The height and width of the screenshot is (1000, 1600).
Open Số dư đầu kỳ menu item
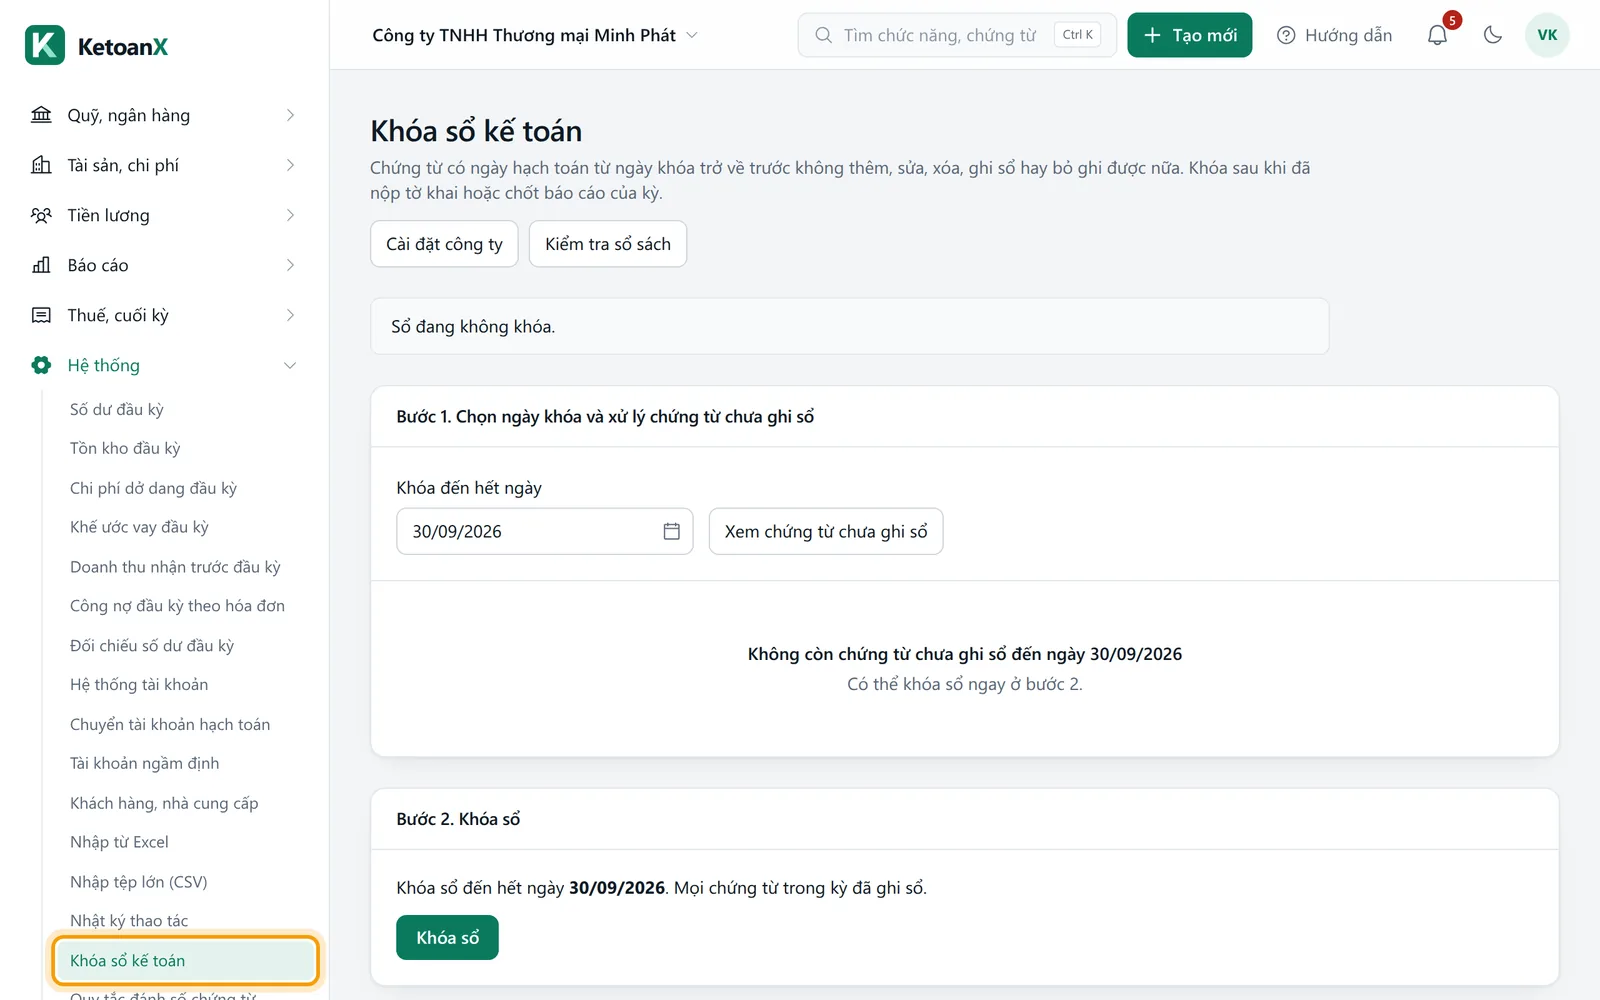pyautogui.click(x=116, y=409)
